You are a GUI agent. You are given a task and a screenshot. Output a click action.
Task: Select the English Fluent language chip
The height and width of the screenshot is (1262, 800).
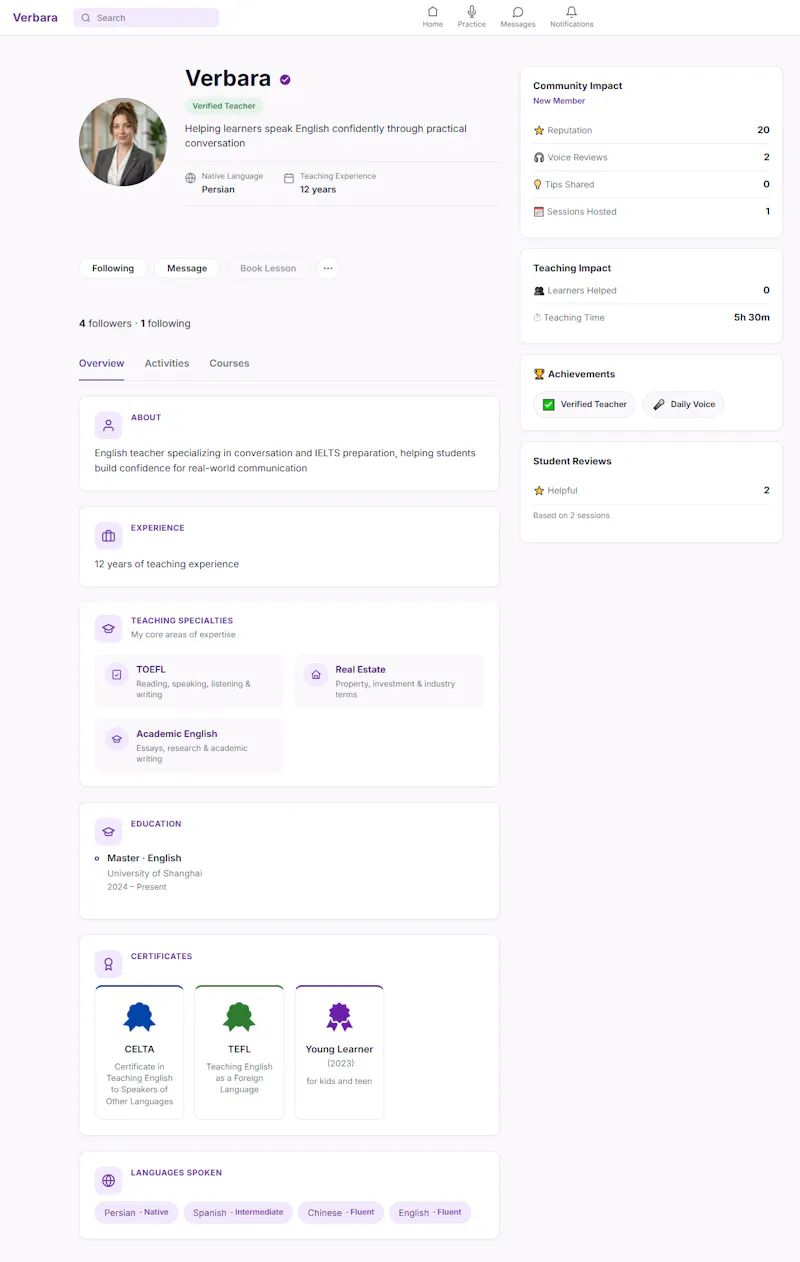coord(430,1212)
